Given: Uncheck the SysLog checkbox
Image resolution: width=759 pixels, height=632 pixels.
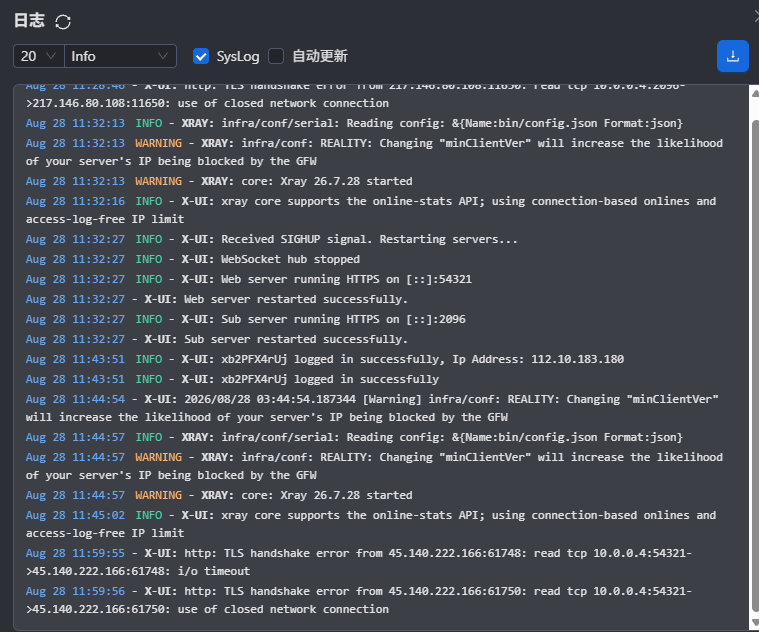Looking at the screenshot, I should tap(201, 56).
